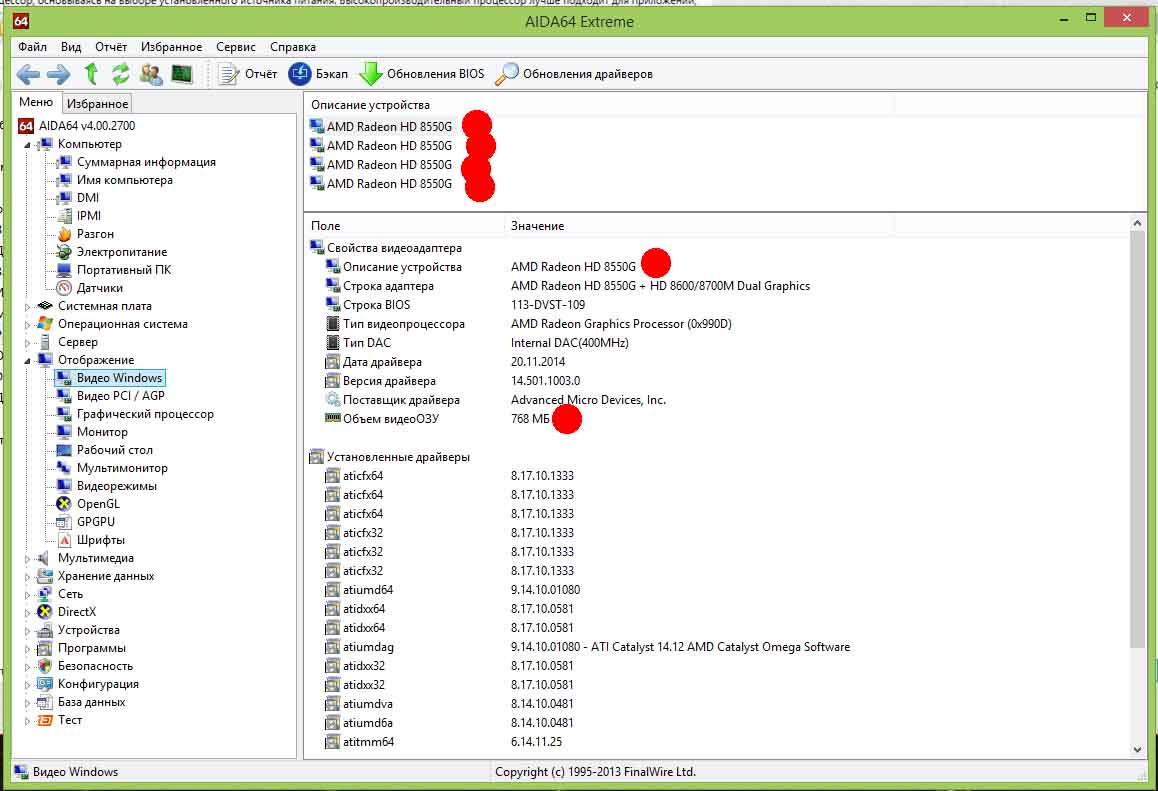Switch to the Меню tab
This screenshot has height=791, width=1158.
point(36,102)
